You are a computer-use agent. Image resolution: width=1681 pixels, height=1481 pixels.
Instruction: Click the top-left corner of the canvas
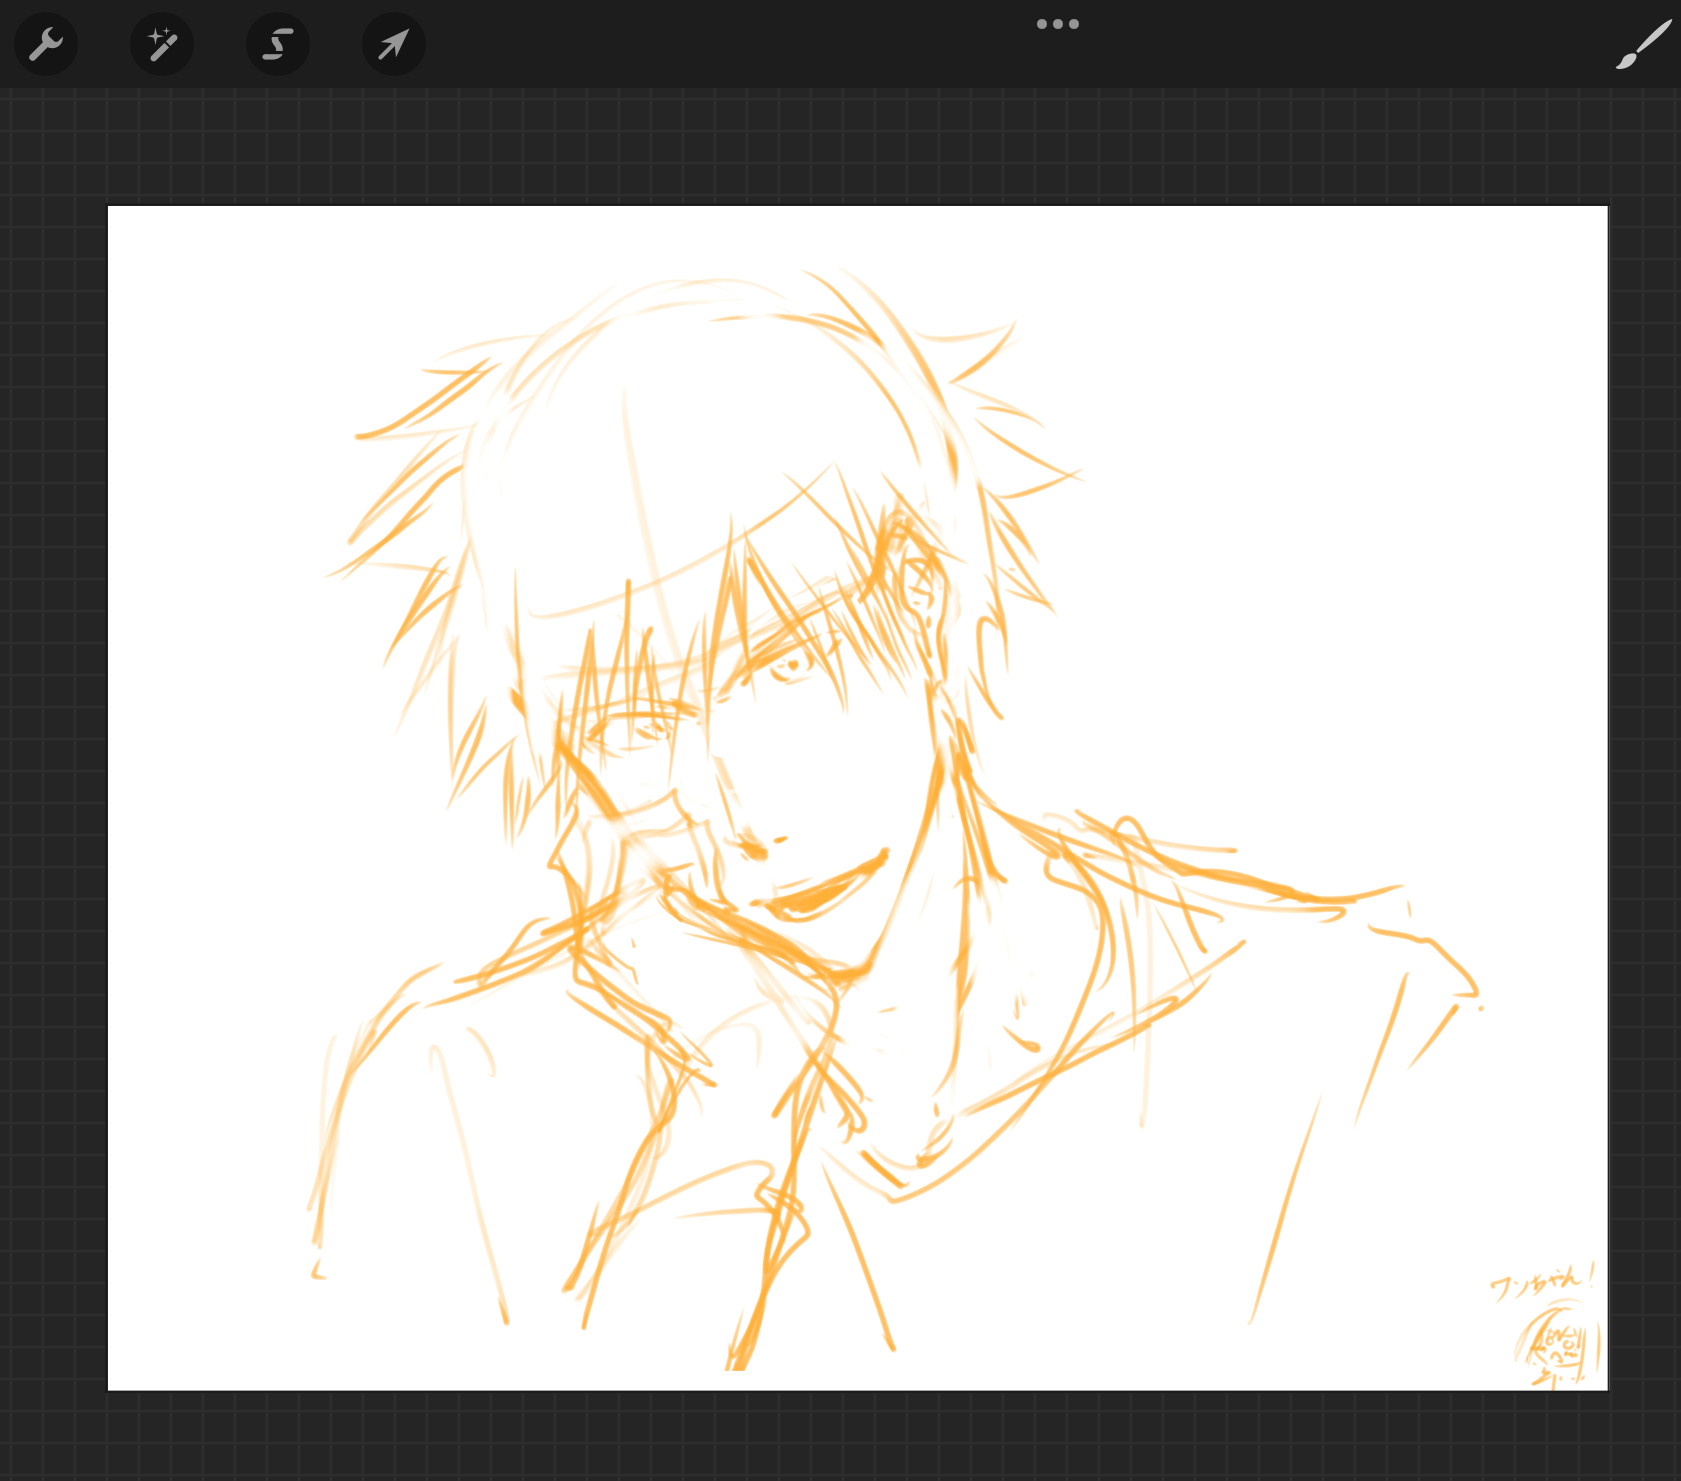112,210
